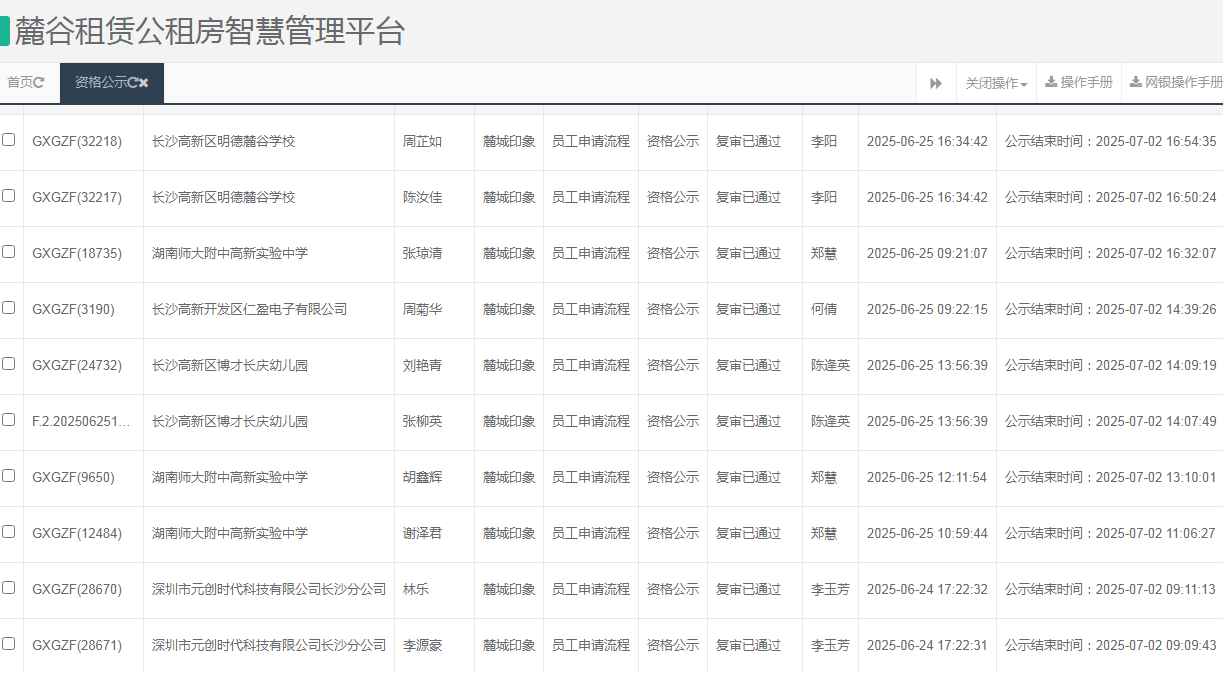This screenshot has height=673, width=1223.
Task: Refresh the 资格公示 tab via its reload icon
Action: [x=134, y=84]
